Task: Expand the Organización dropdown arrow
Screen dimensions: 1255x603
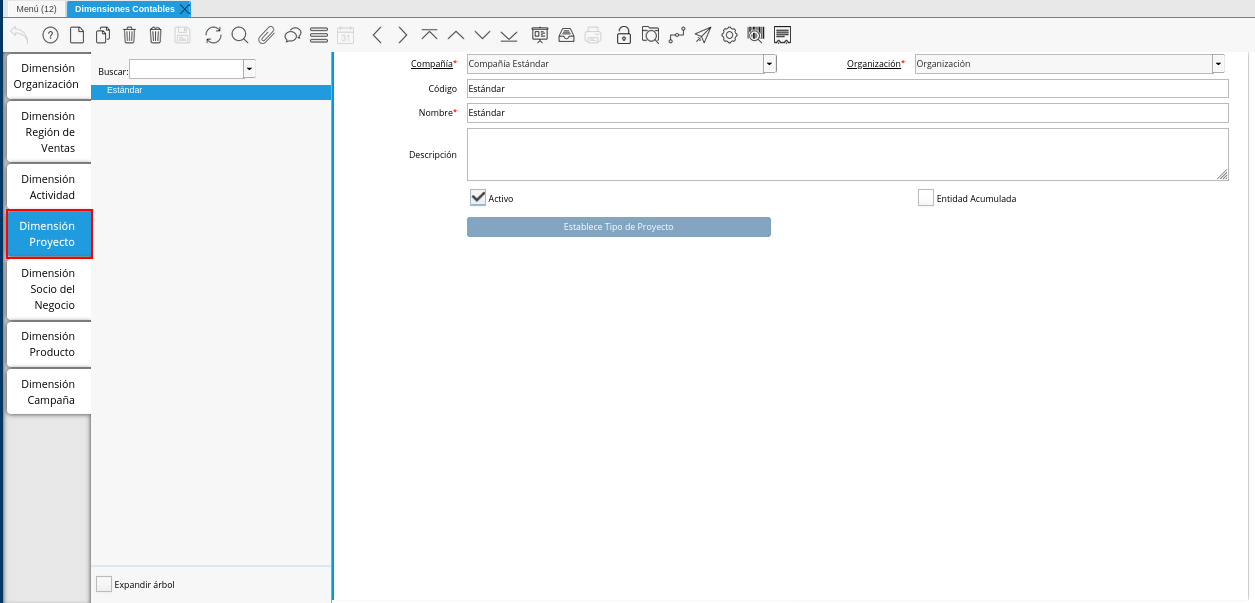Action: pos(1218,64)
